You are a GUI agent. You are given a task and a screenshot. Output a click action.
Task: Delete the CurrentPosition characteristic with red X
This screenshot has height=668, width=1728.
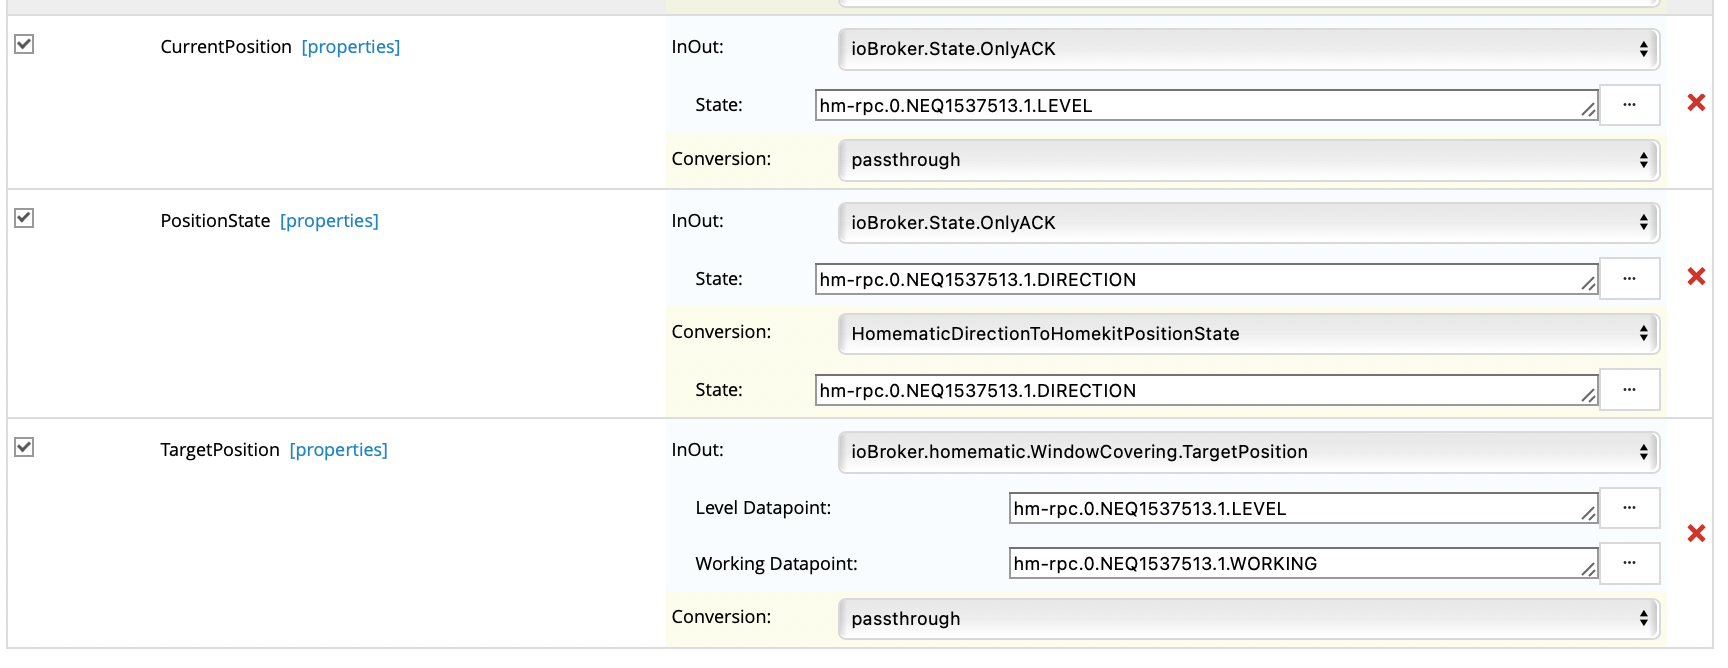(x=1696, y=103)
